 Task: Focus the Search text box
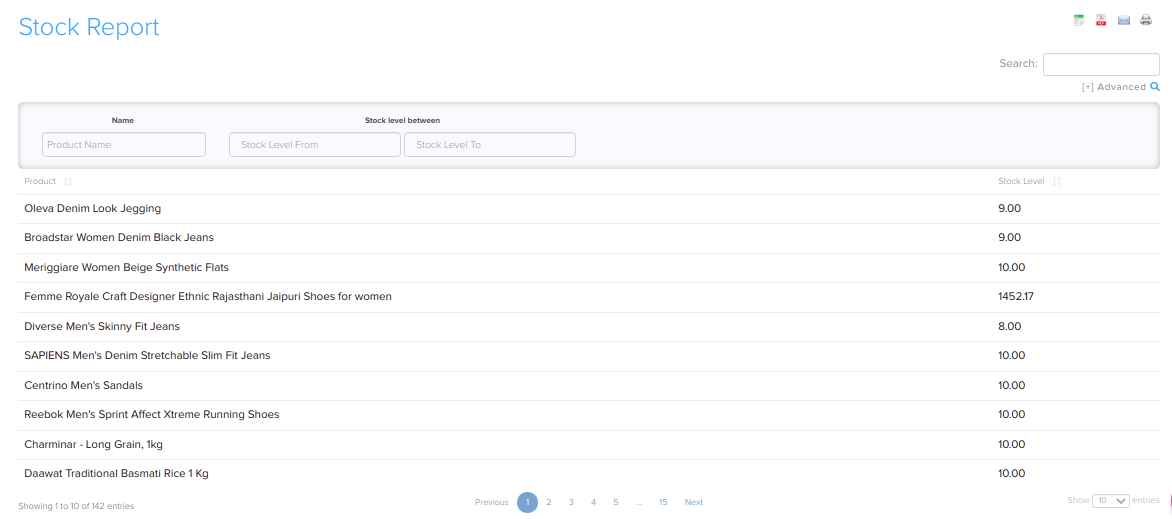(1101, 64)
